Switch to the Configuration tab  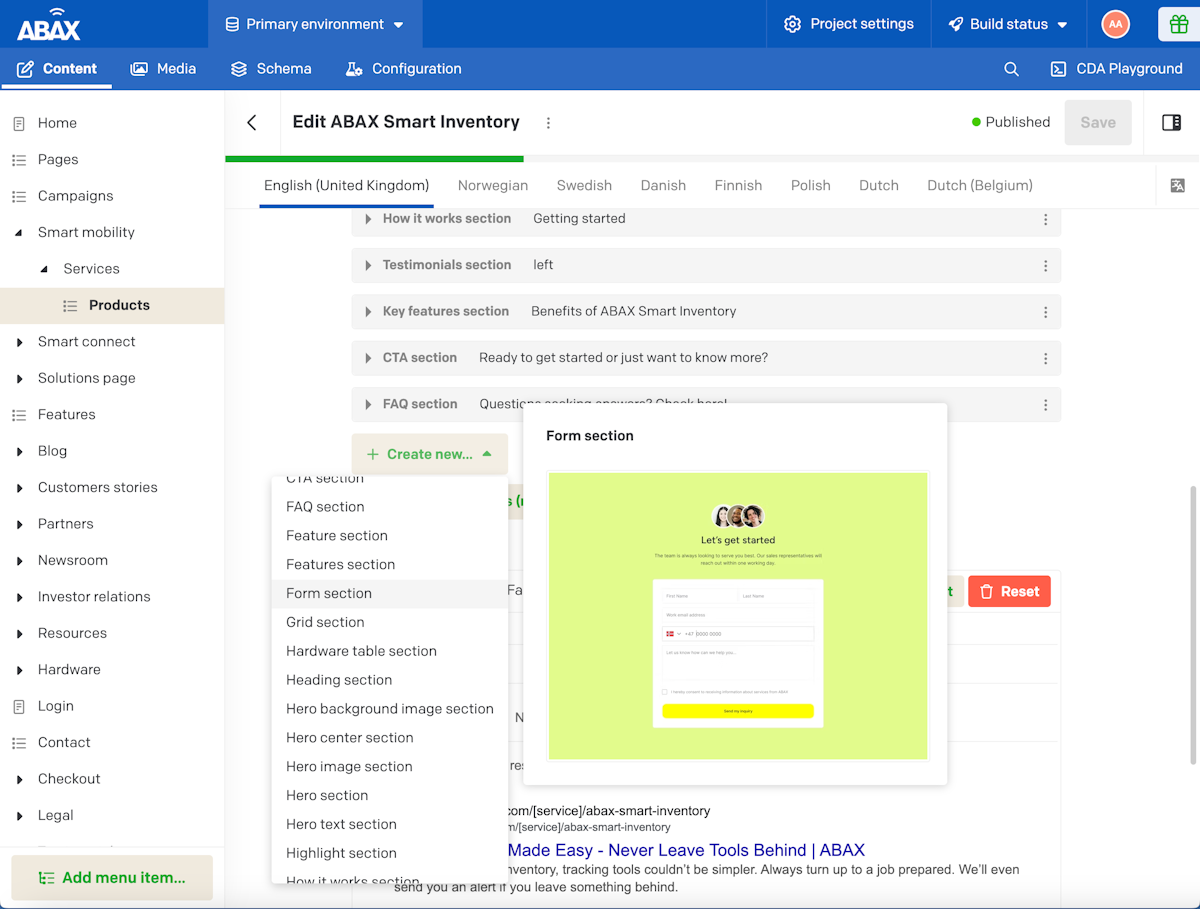pyautogui.click(x=403, y=69)
